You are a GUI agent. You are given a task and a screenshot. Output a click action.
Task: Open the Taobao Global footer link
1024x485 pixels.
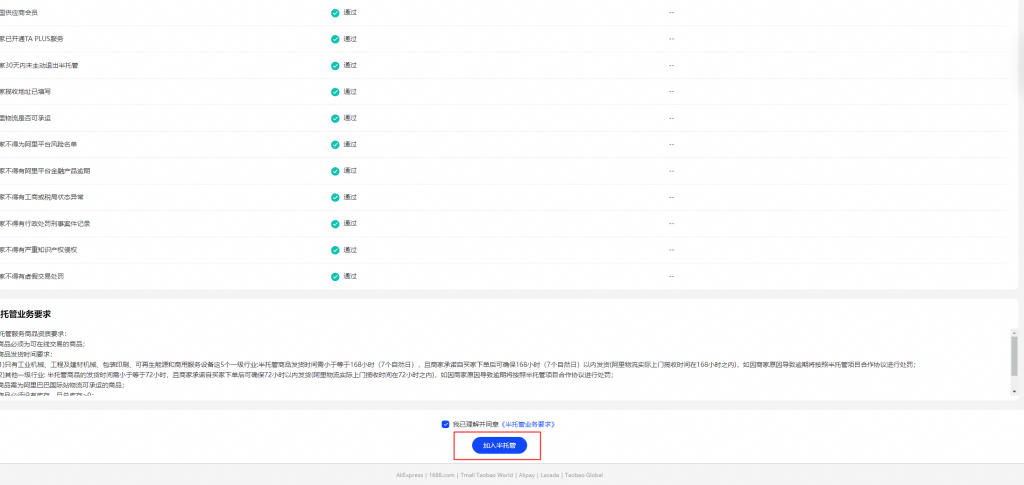click(x=584, y=475)
